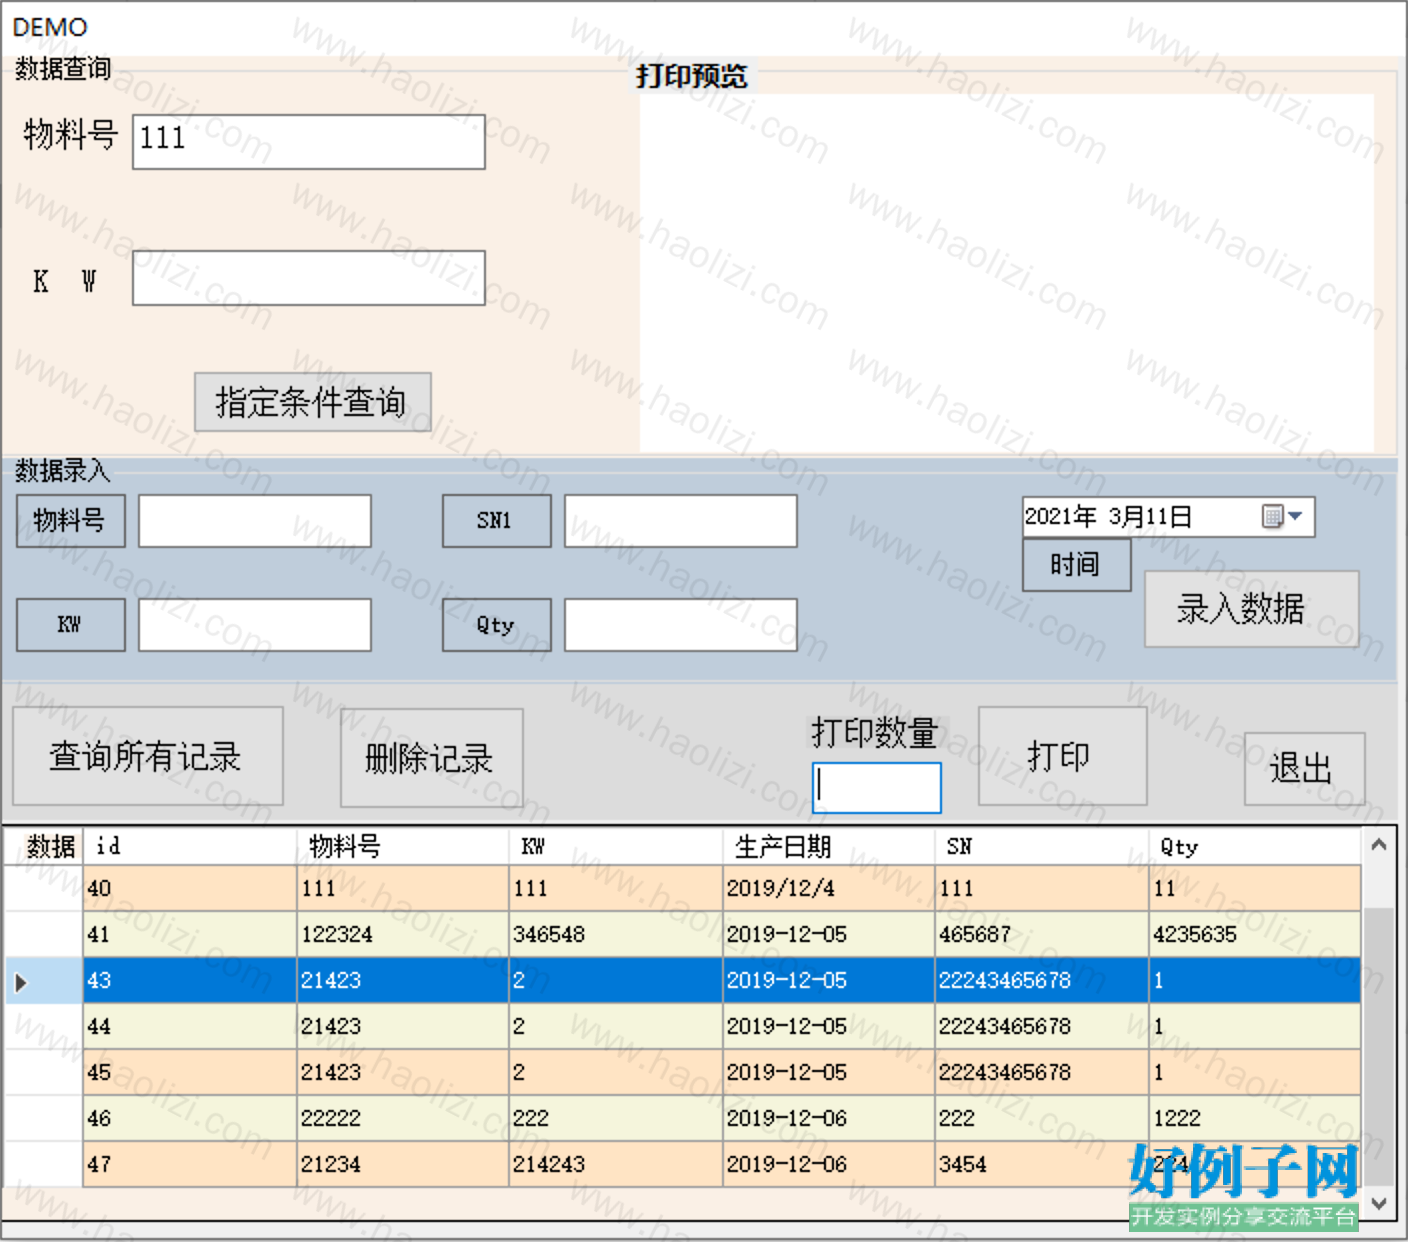The height and width of the screenshot is (1242, 1408).
Task: Select the SN cell 465687
Action: click(x=1041, y=934)
